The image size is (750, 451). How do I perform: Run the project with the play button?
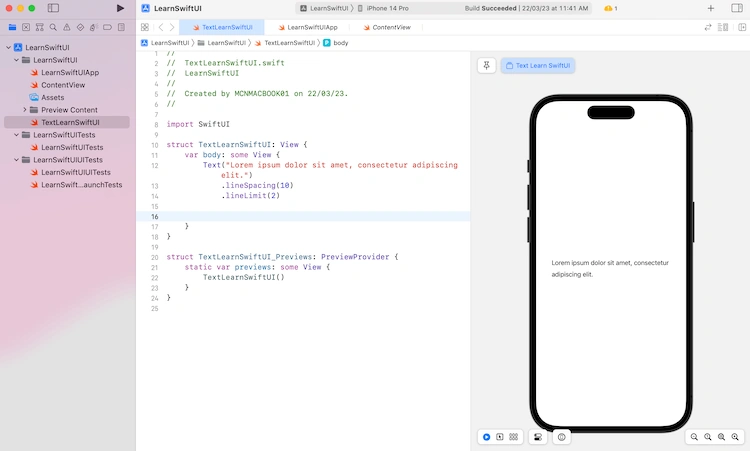120,8
